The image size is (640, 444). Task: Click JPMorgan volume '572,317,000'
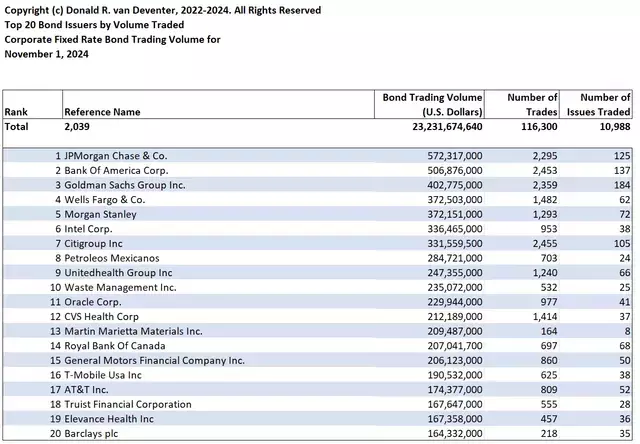(x=455, y=156)
